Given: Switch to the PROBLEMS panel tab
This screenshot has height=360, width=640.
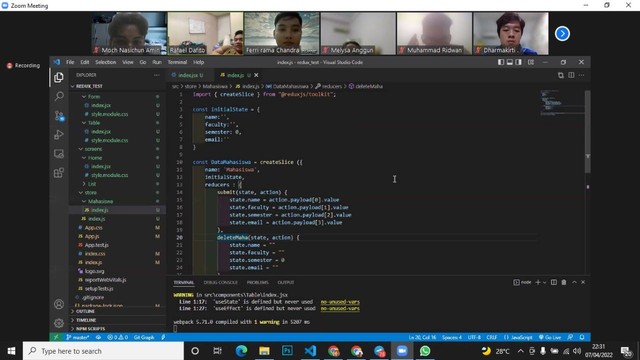Looking at the screenshot, I should click(x=258, y=282).
